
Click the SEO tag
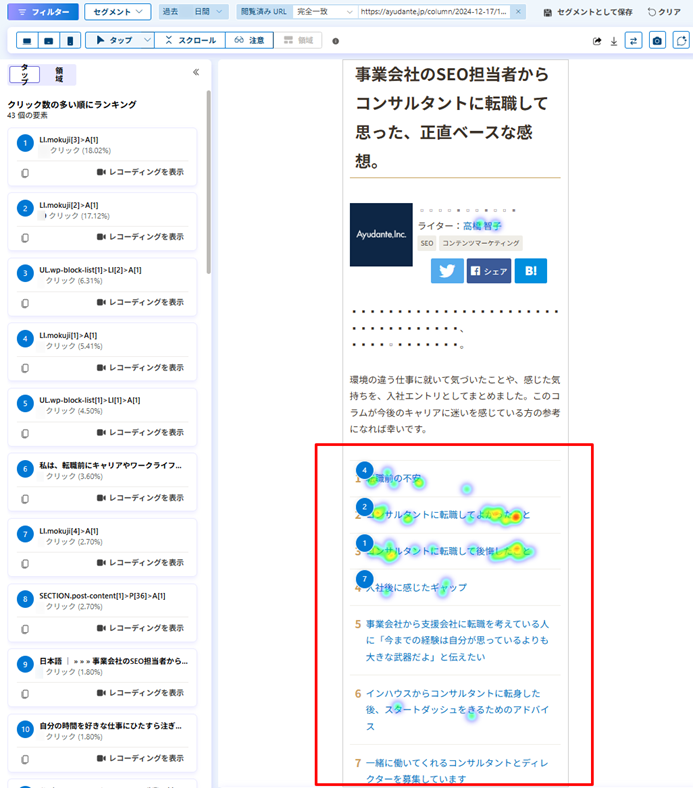tap(427, 243)
